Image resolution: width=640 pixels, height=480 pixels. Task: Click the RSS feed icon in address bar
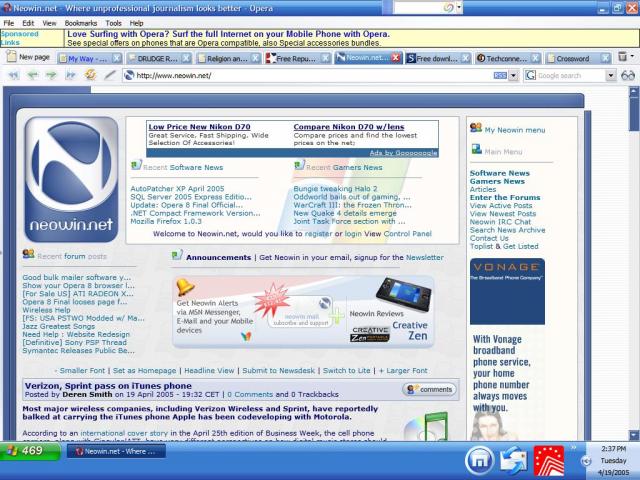pos(500,76)
